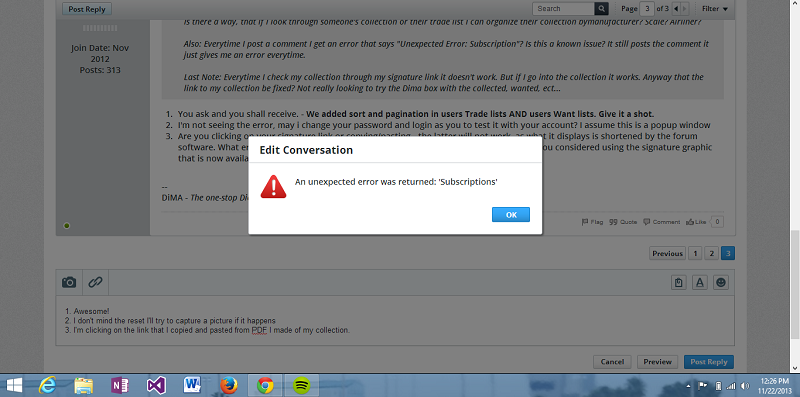Viewport: 800px width, 397px height.
Task: Open OneNote from taskbar
Action: point(120,385)
